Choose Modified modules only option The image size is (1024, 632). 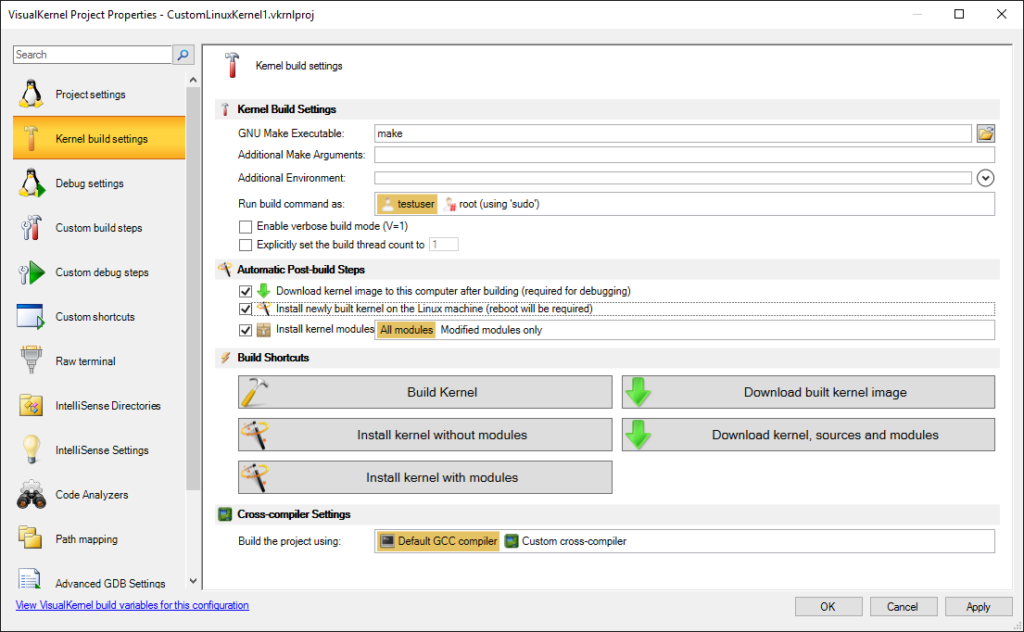(x=491, y=330)
